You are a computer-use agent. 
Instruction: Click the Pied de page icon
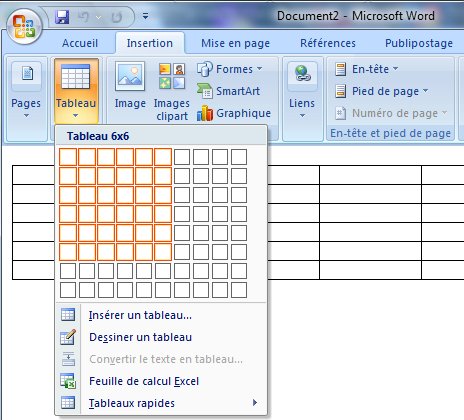pyautogui.click(x=340, y=91)
